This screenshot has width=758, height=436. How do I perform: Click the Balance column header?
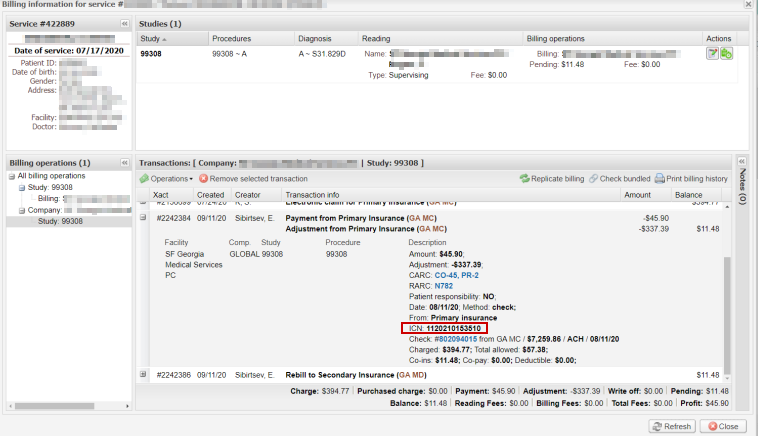point(696,195)
